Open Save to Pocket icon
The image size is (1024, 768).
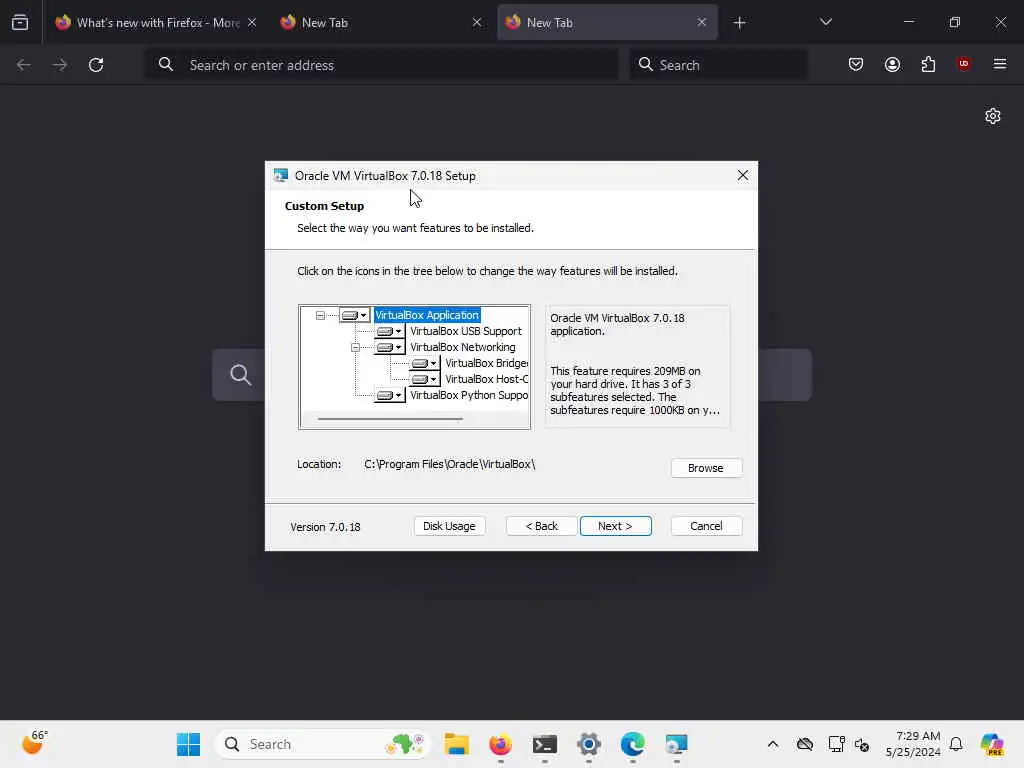coord(856,64)
